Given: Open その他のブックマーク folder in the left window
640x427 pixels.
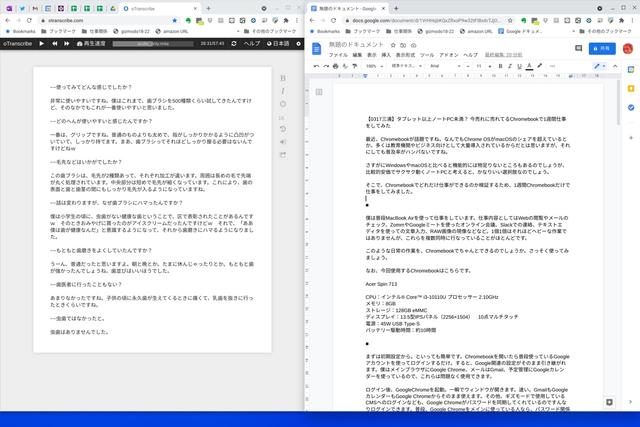Looking at the screenshot, I should pyautogui.click(x=270, y=31).
